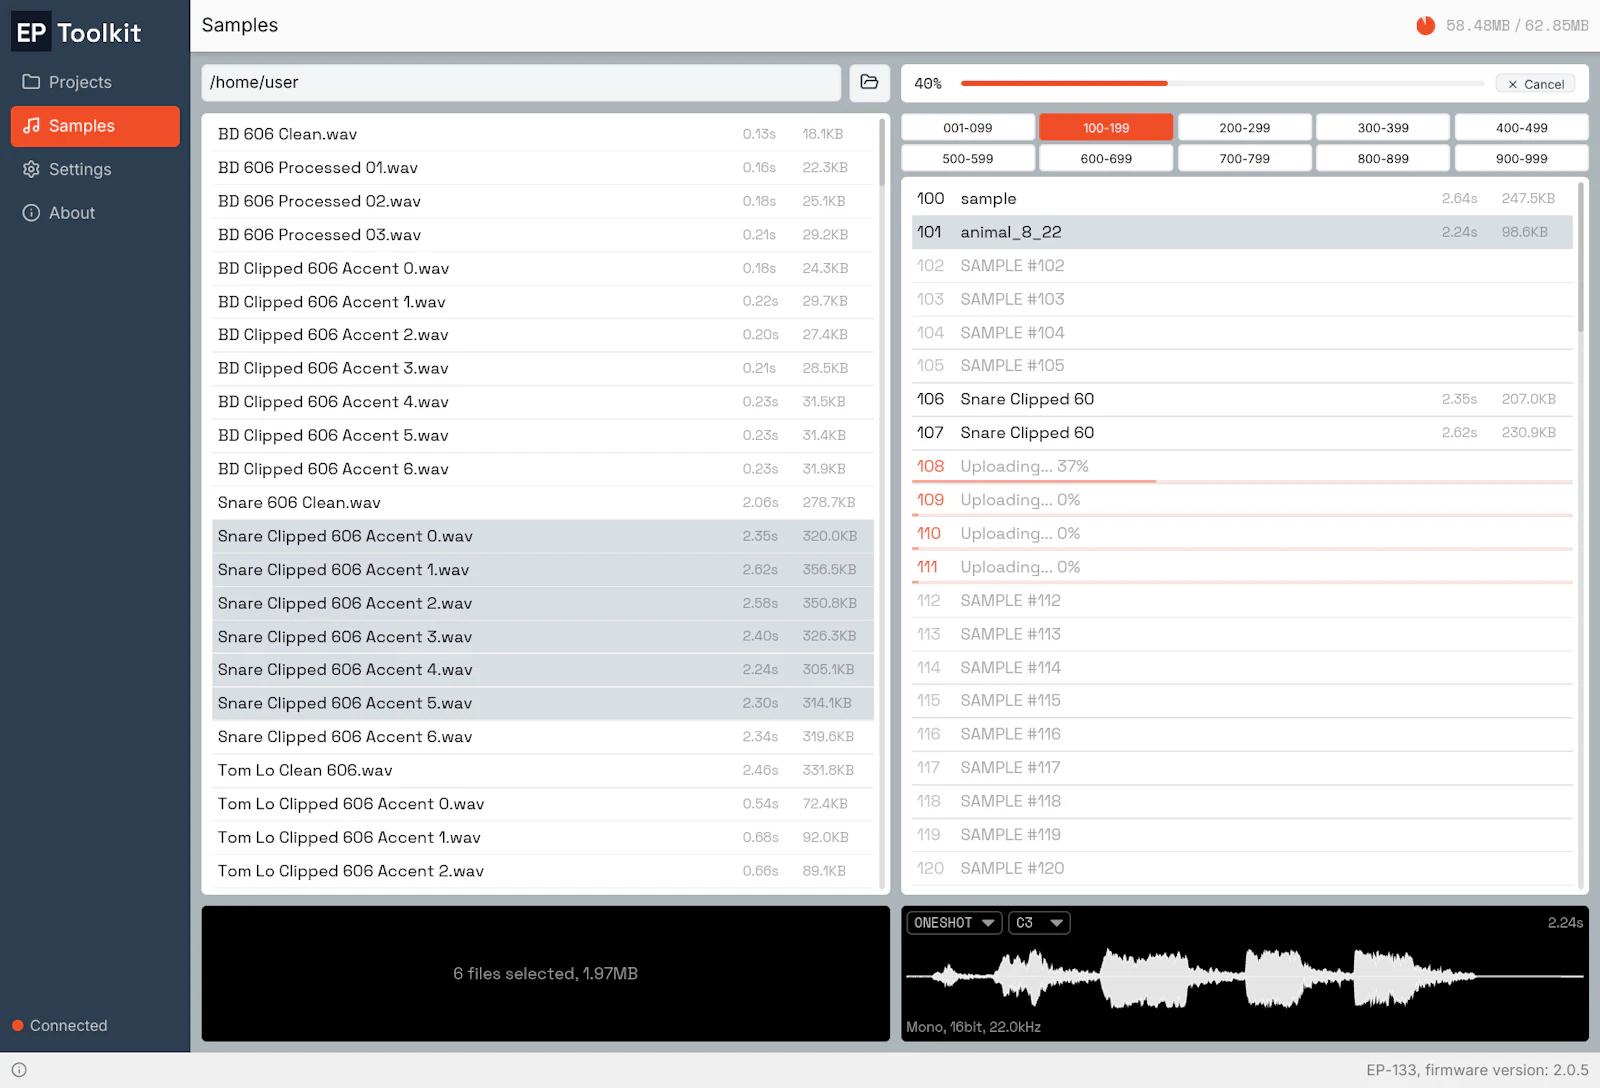Viewport: 1600px width, 1088px height.
Task: Select Tom Lo Clipped 606 Accent 0.wav
Action: coord(543,804)
